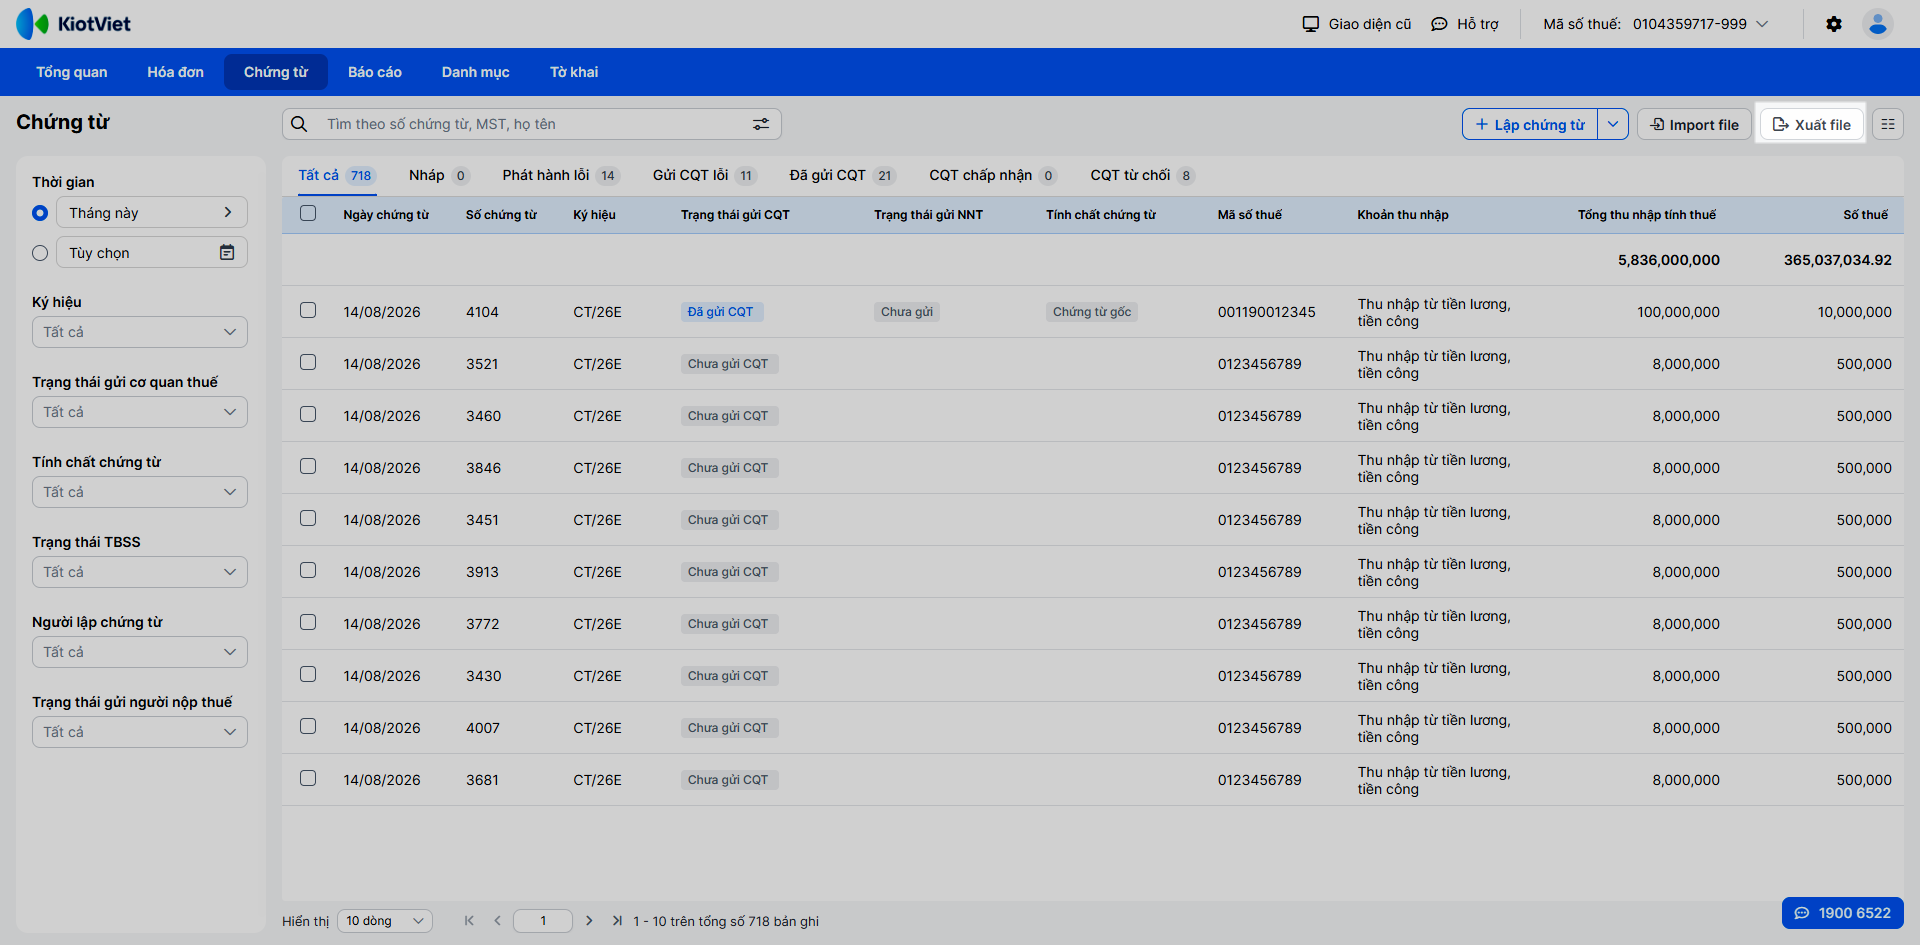
Task: Click the Giao diện cũ link
Action: [x=1370, y=24]
